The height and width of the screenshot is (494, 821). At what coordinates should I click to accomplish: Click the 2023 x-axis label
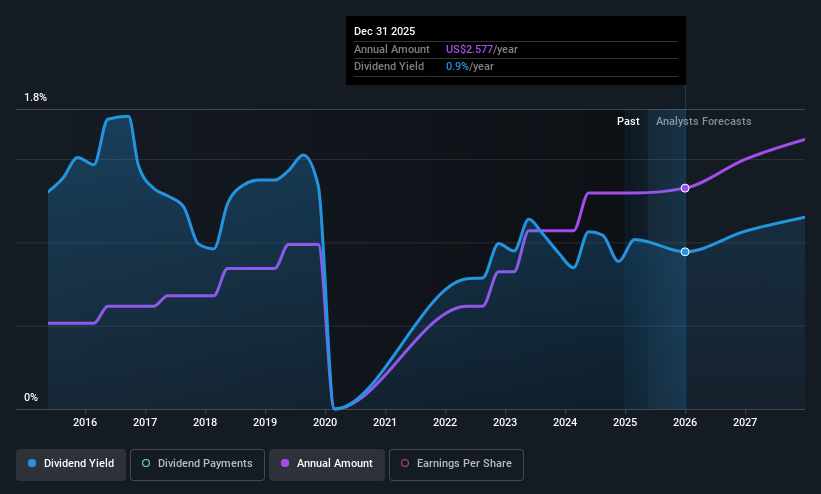point(505,422)
